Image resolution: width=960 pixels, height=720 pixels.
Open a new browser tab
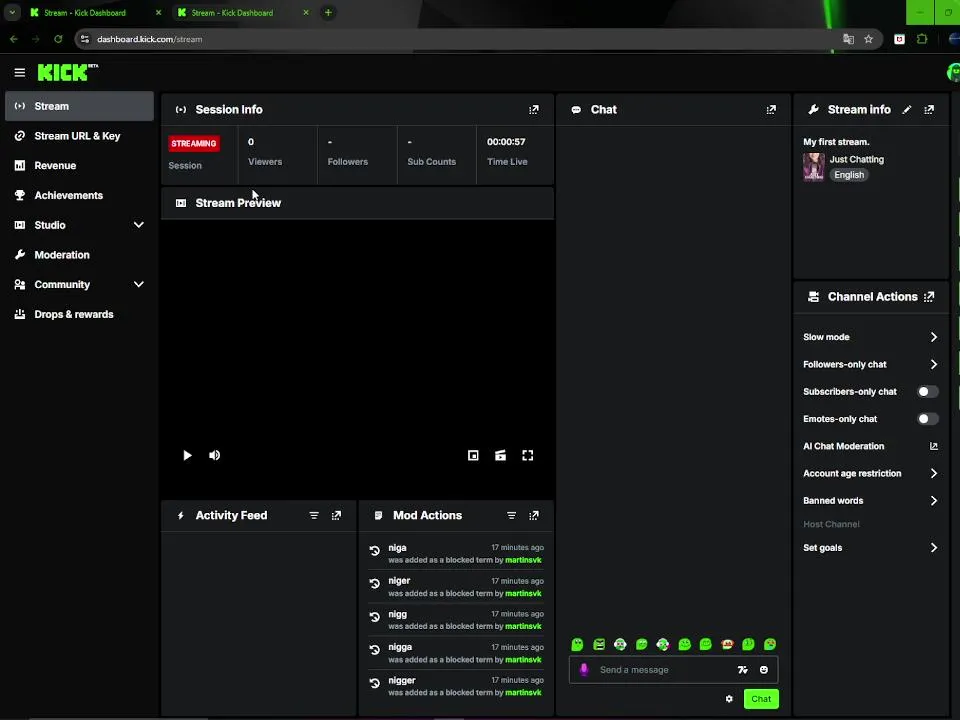328,12
